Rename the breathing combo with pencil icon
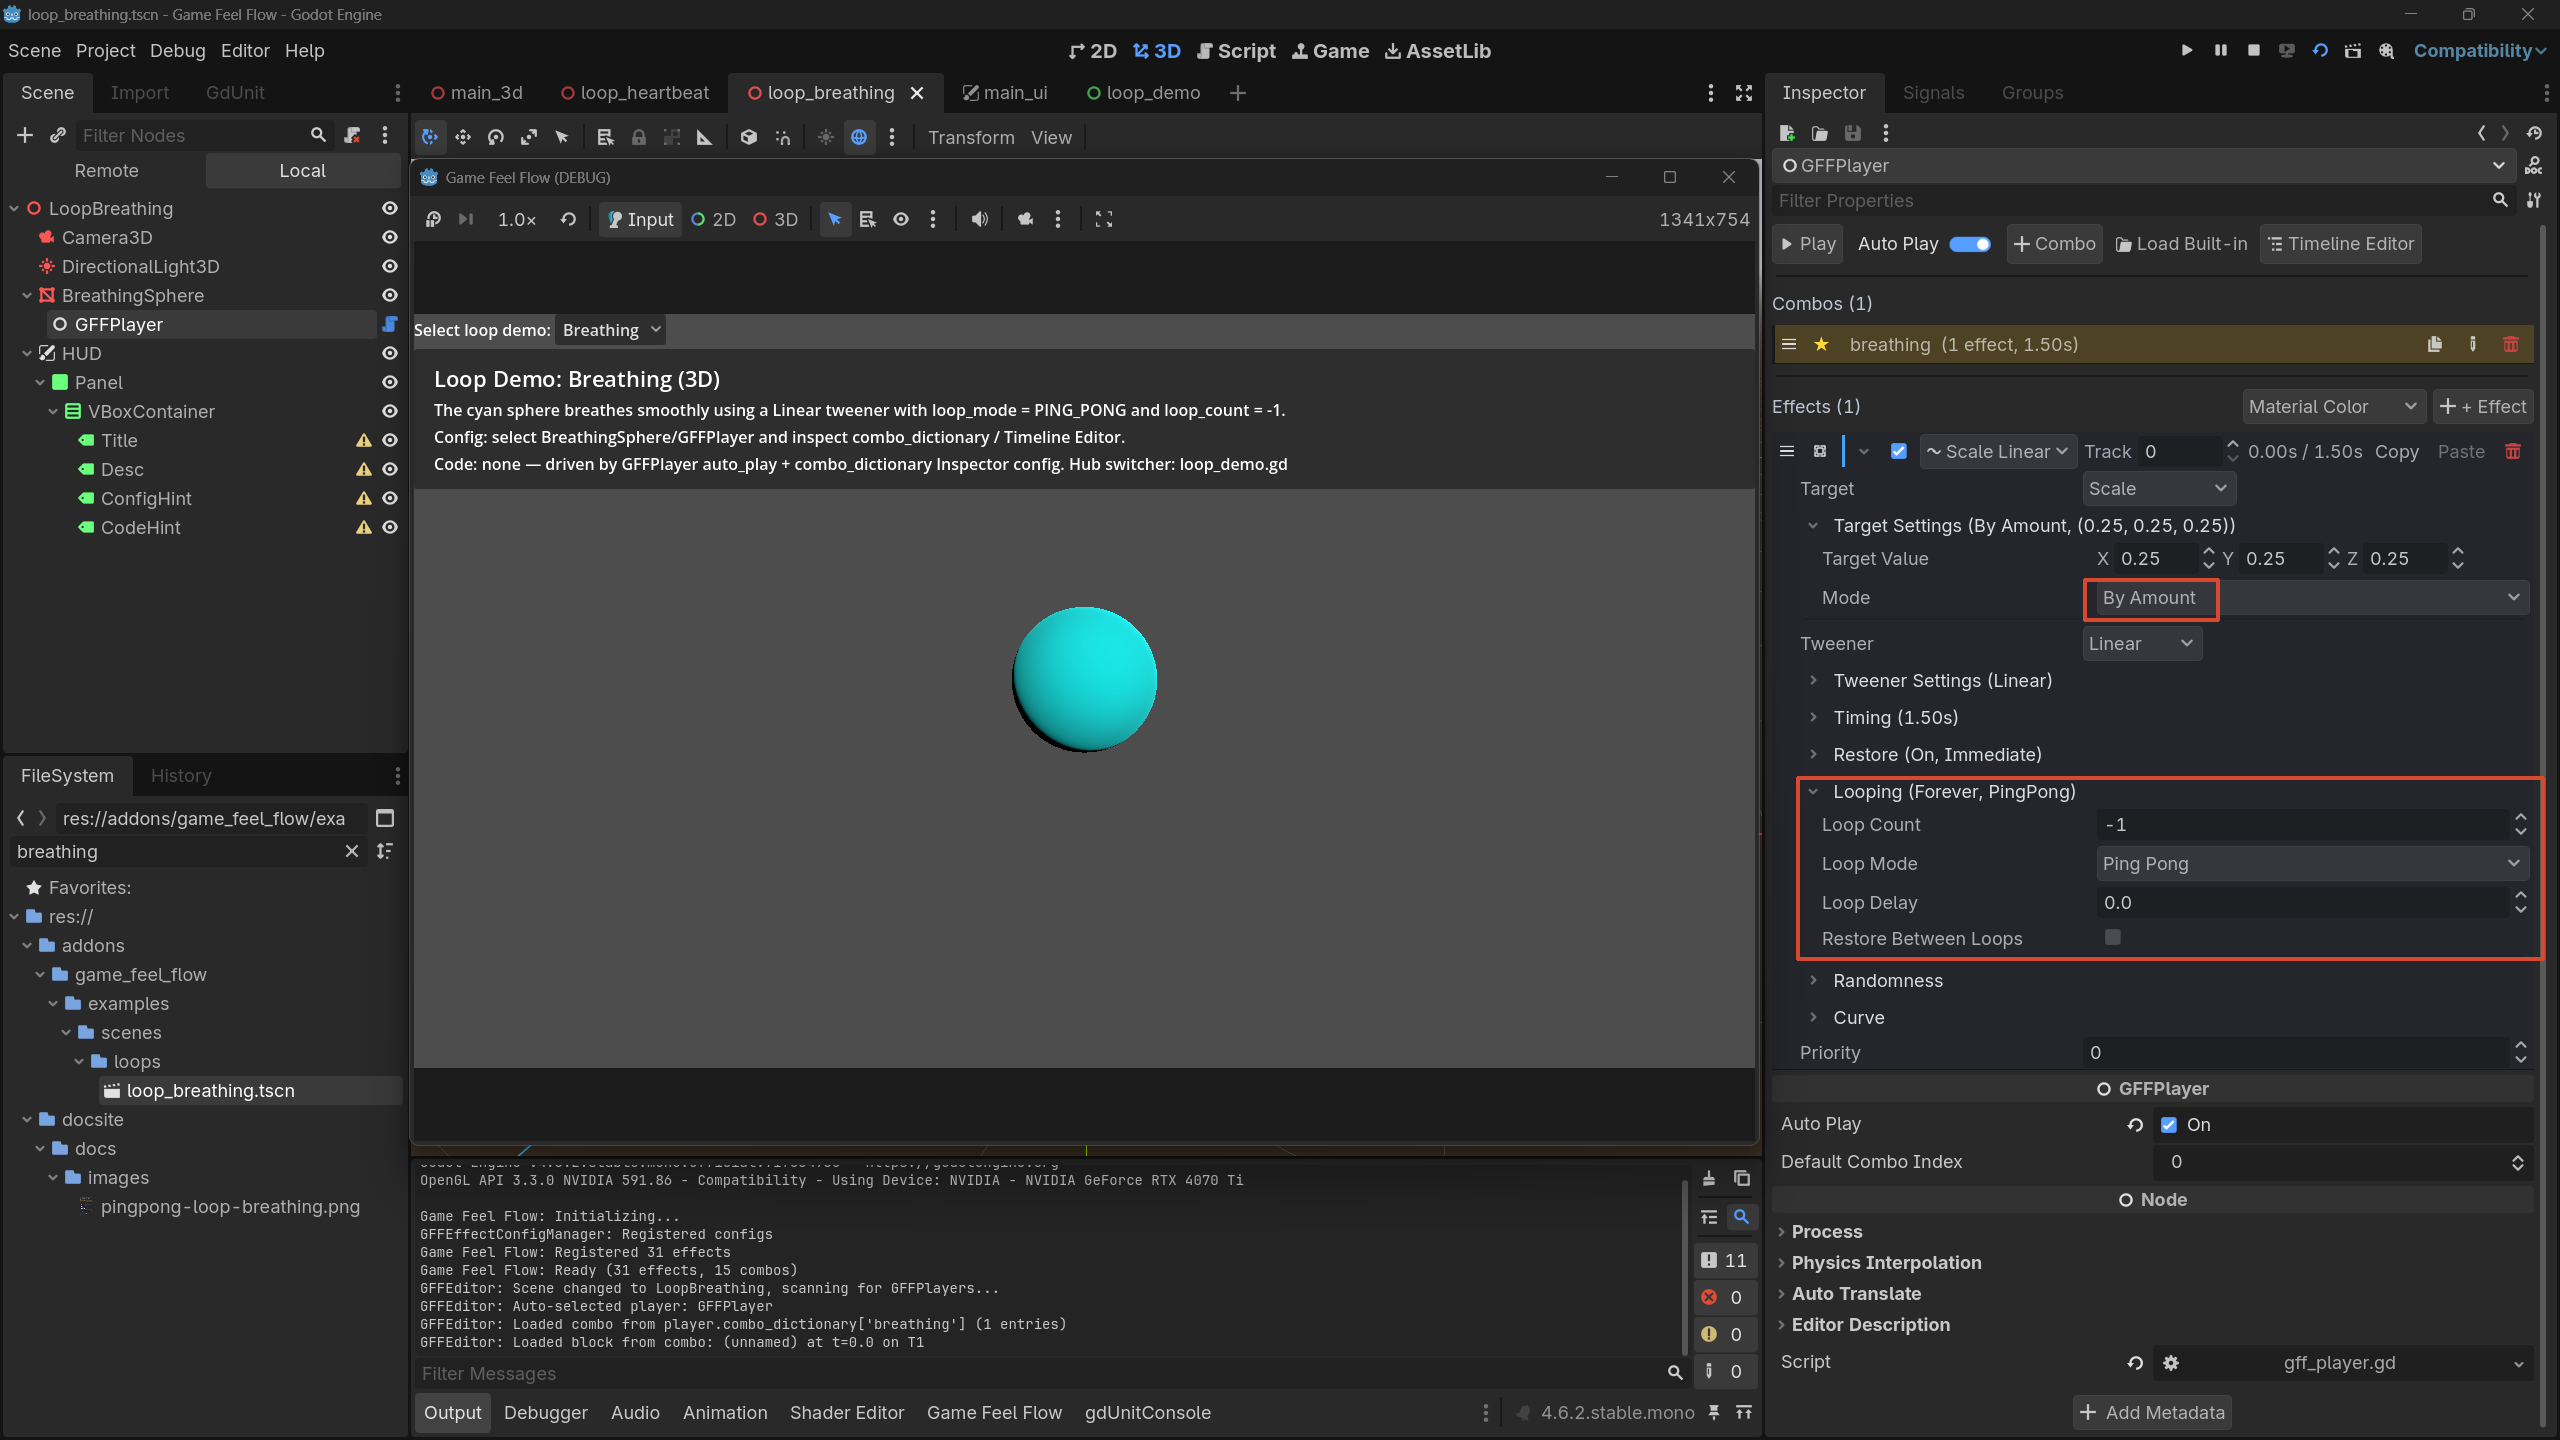This screenshot has height=1440, width=2560. [x=2473, y=344]
